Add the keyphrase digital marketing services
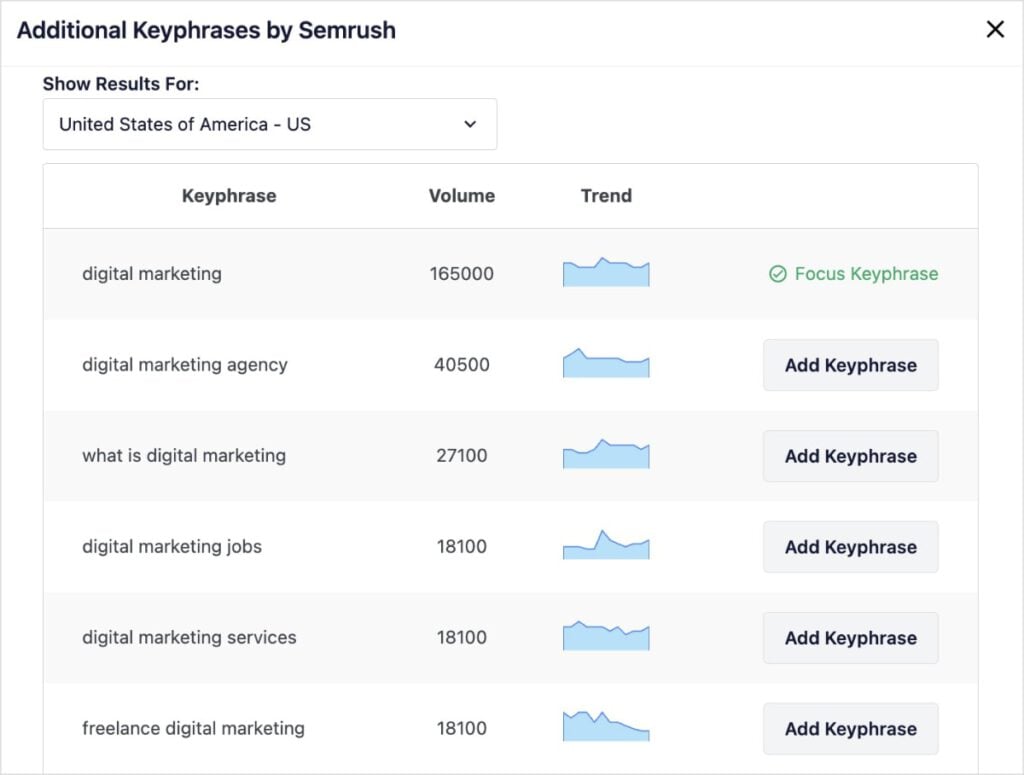The image size is (1024, 775). [850, 638]
